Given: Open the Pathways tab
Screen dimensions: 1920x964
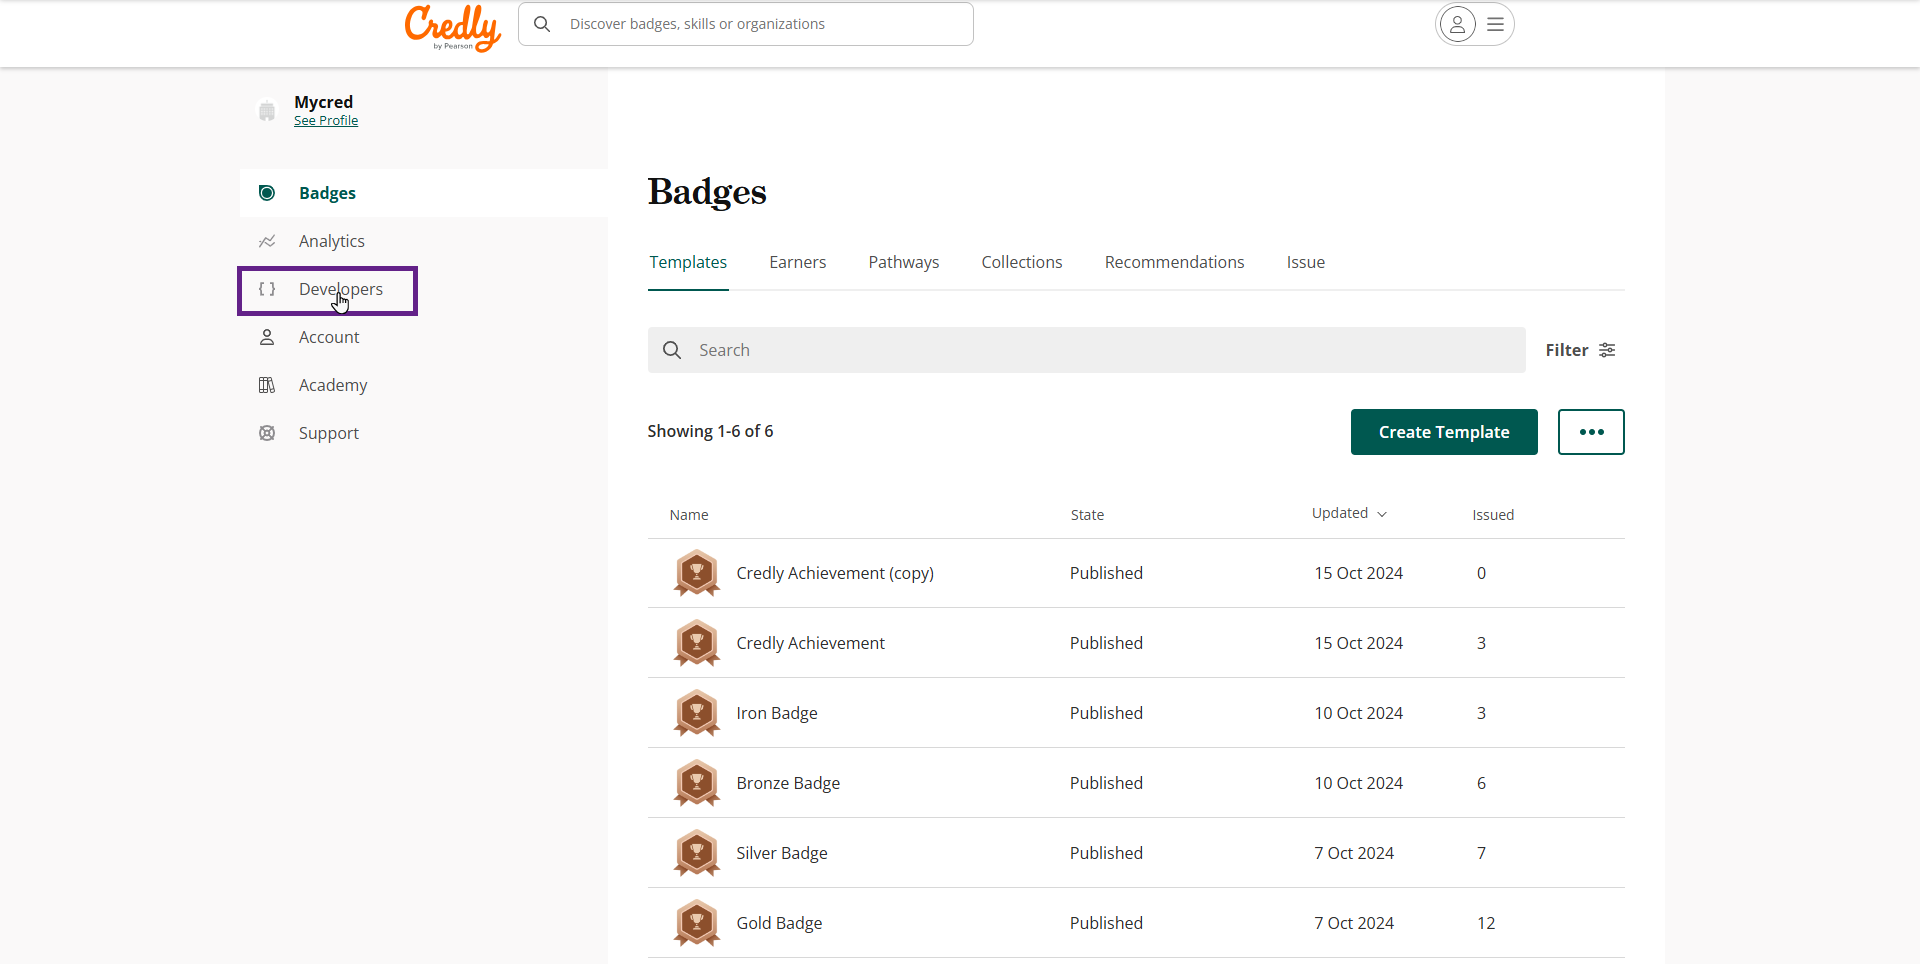Looking at the screenshot, I should click(x=903, y=262).
